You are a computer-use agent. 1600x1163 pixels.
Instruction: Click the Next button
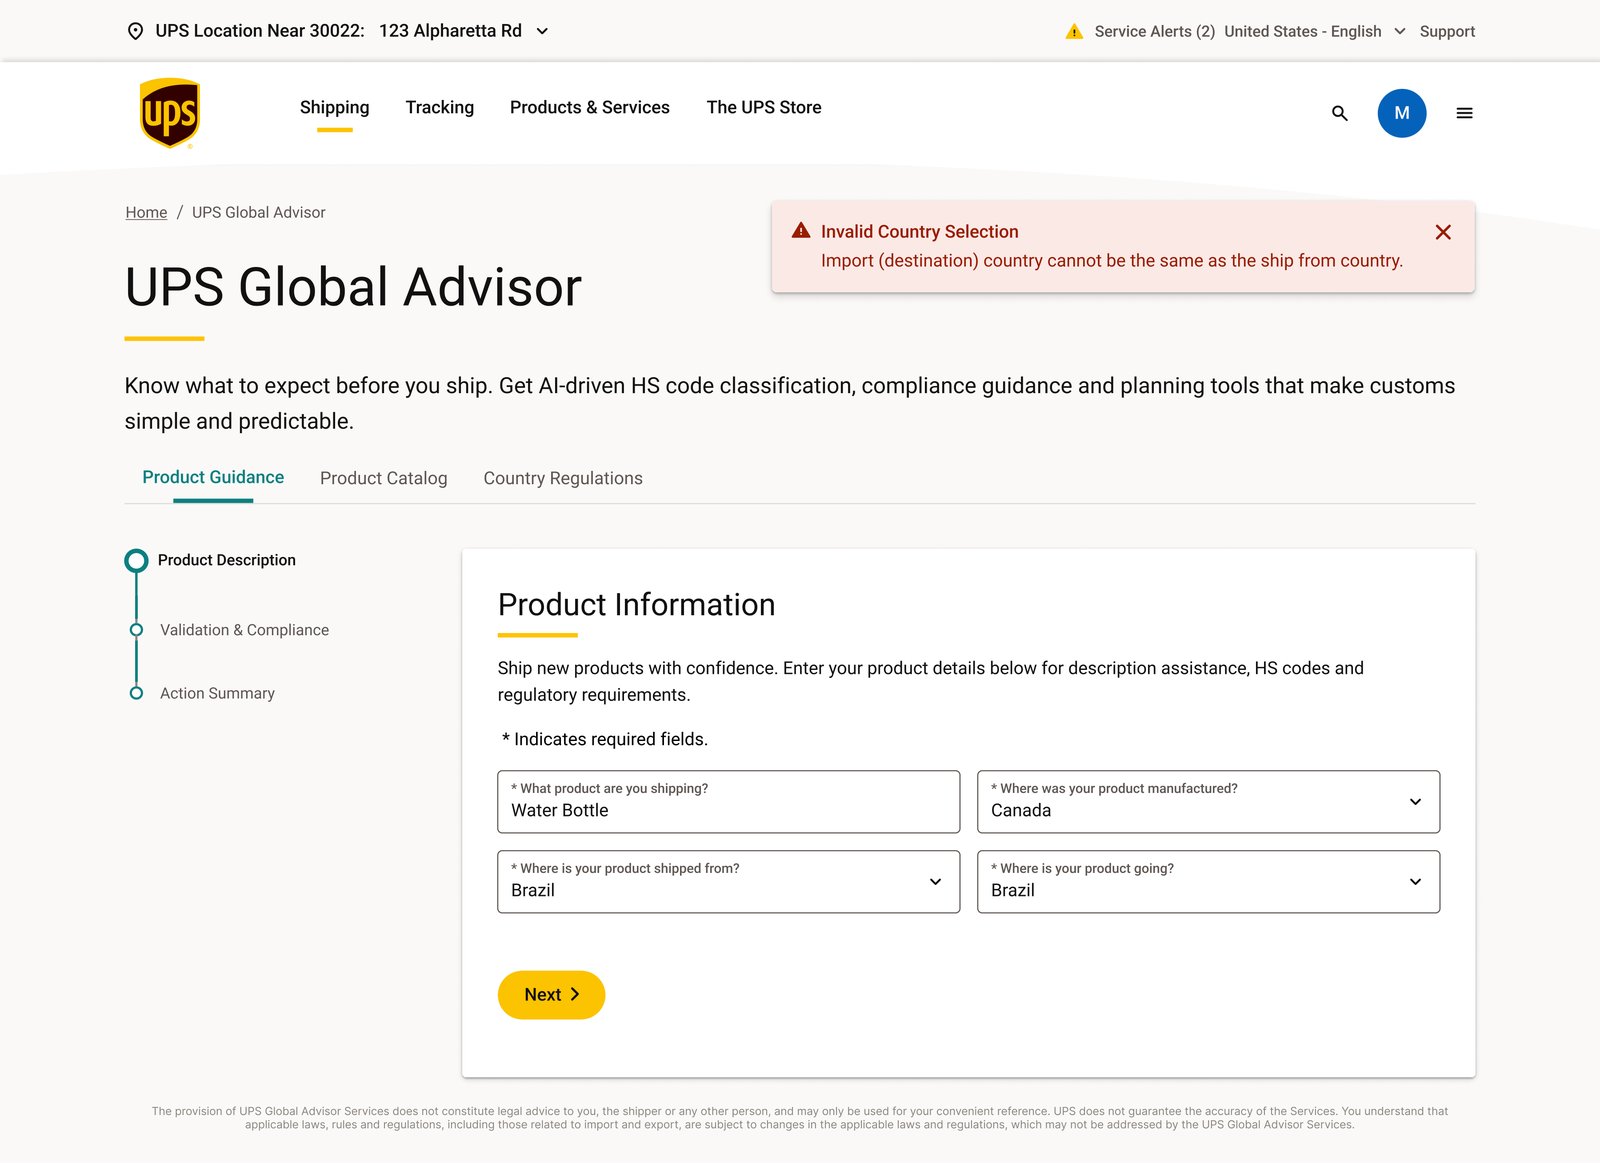pyautogui.click(x=551, y=995)
